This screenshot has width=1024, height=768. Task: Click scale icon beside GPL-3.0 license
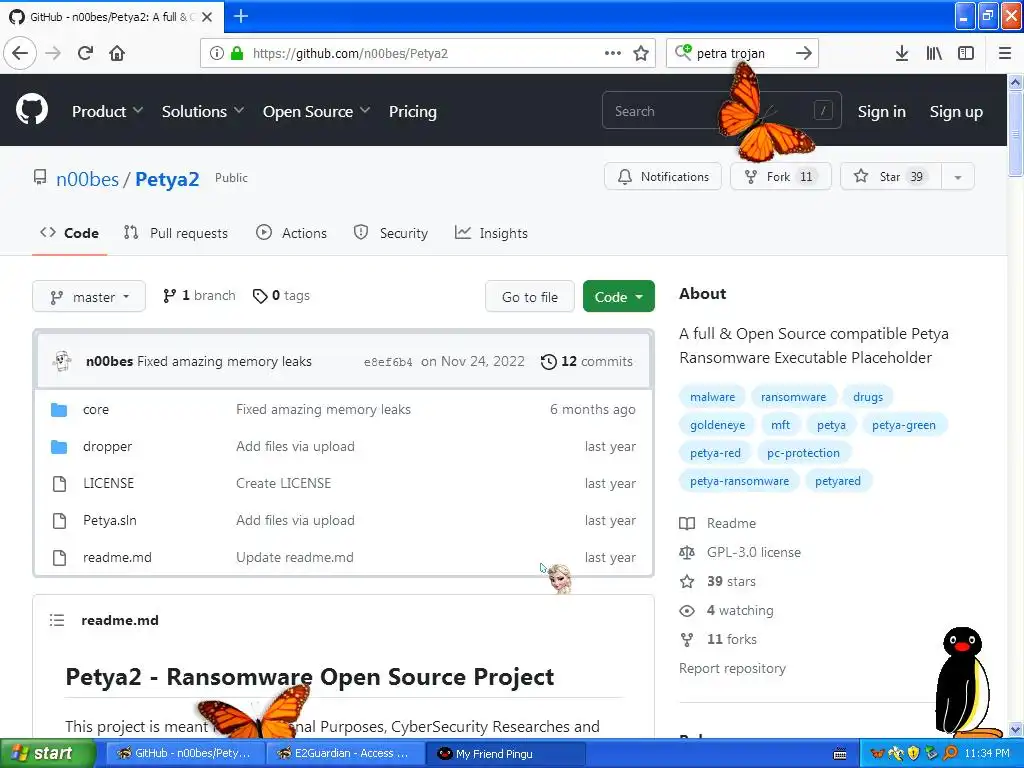687,552
